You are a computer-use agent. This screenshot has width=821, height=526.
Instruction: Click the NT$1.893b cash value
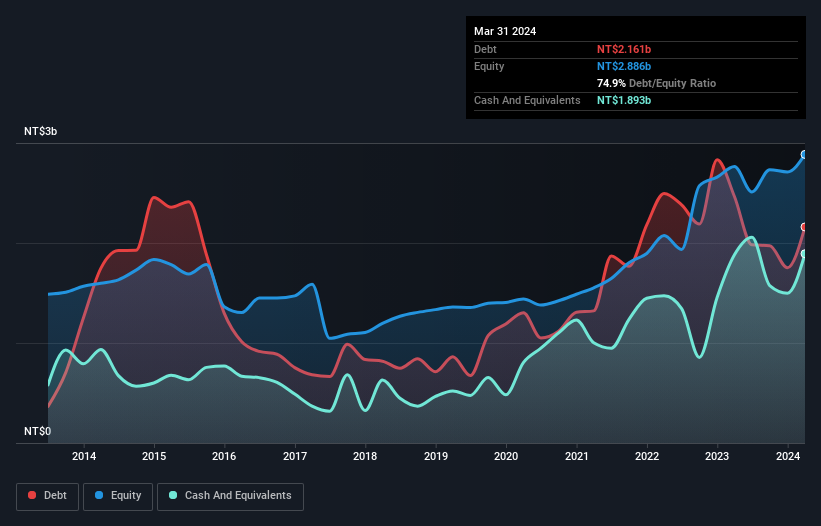pos(624,100)
